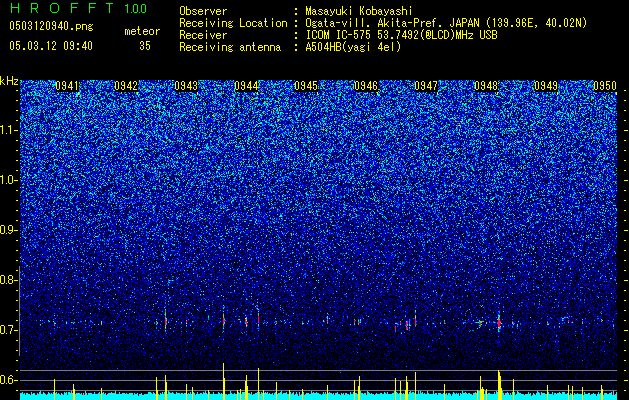Screen dimensions: 629x400
Task: Click the red meteor echo just after 0948
Action: 499,322
